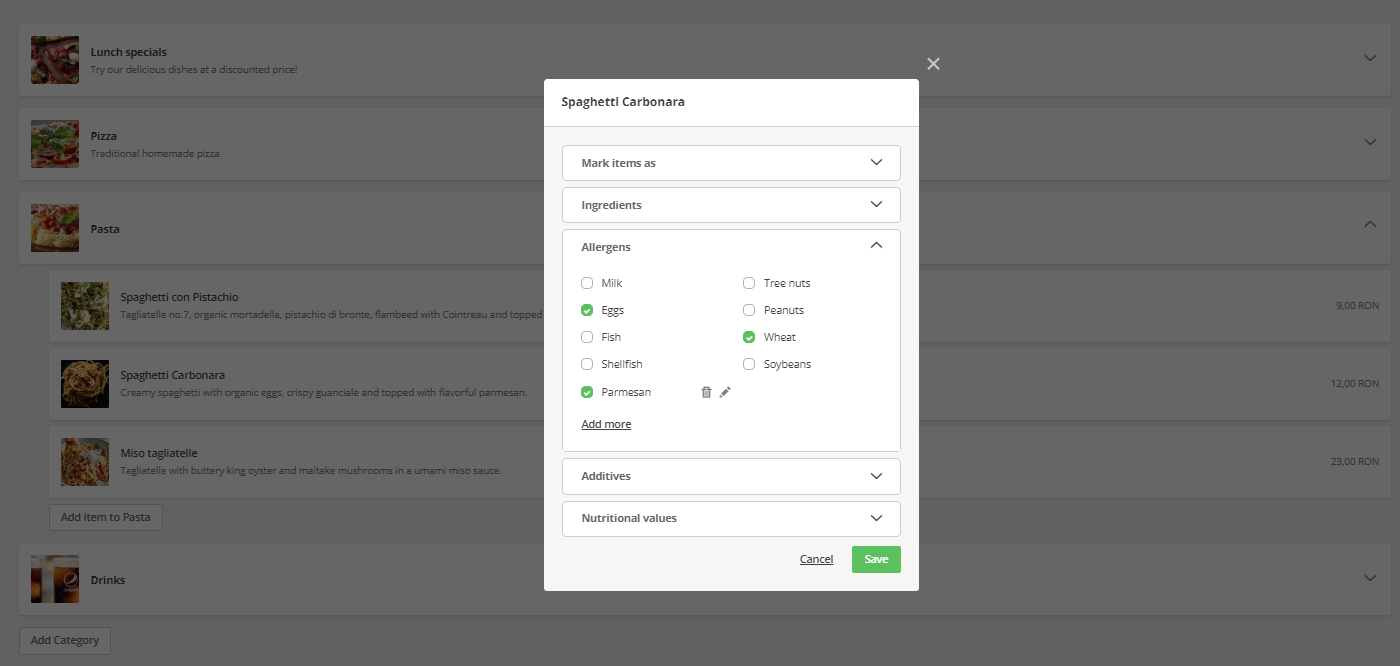Screen dimensions: 1400x666
Task: Collapse the Pasta category
Action: click(x=1369, y=224)
